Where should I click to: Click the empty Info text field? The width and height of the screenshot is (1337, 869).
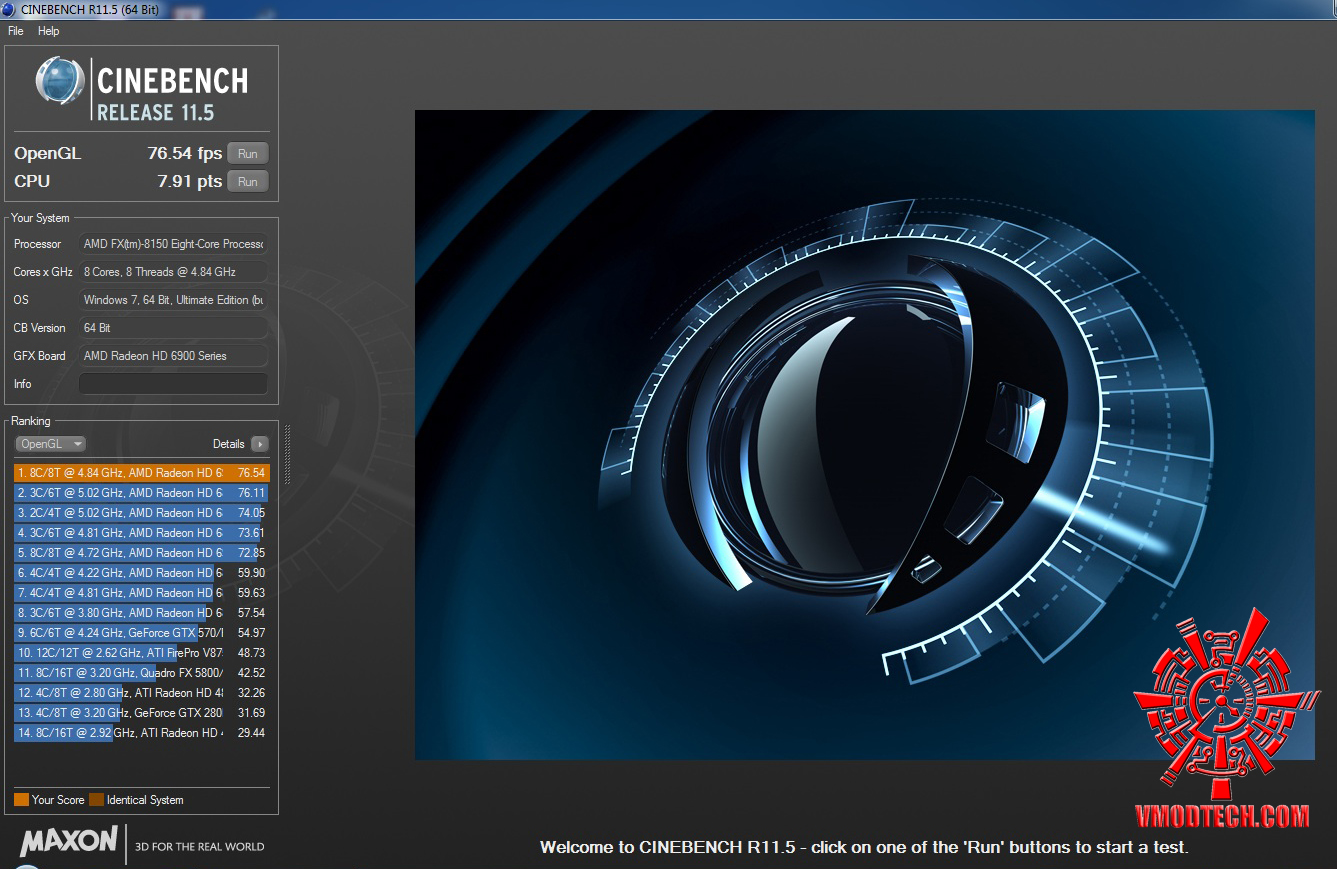tap(173, 384)
